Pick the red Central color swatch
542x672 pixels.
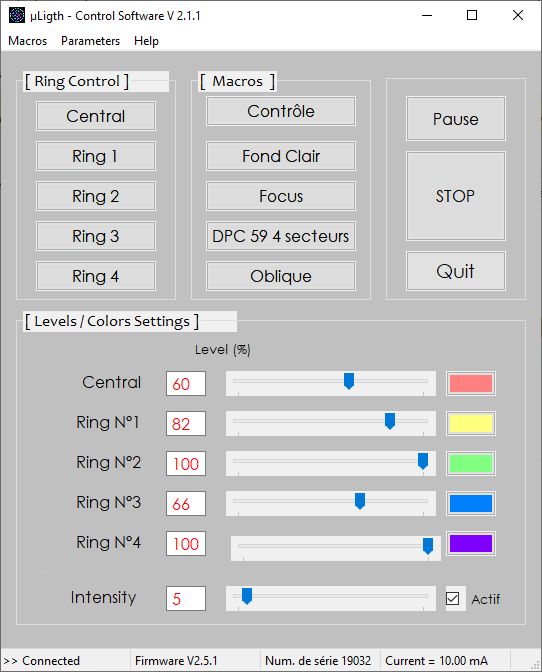coord(470,384)
